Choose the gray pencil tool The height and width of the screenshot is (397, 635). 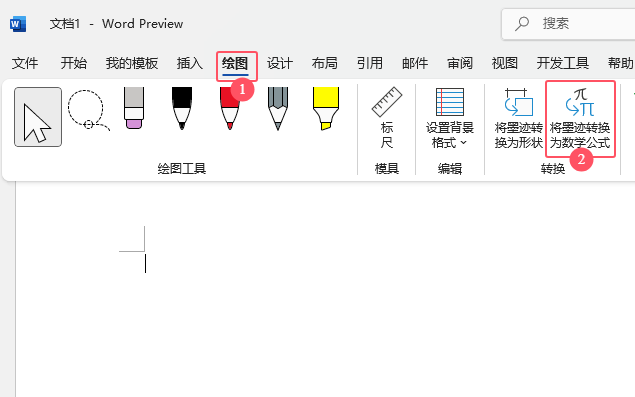[x=278, y=108]
